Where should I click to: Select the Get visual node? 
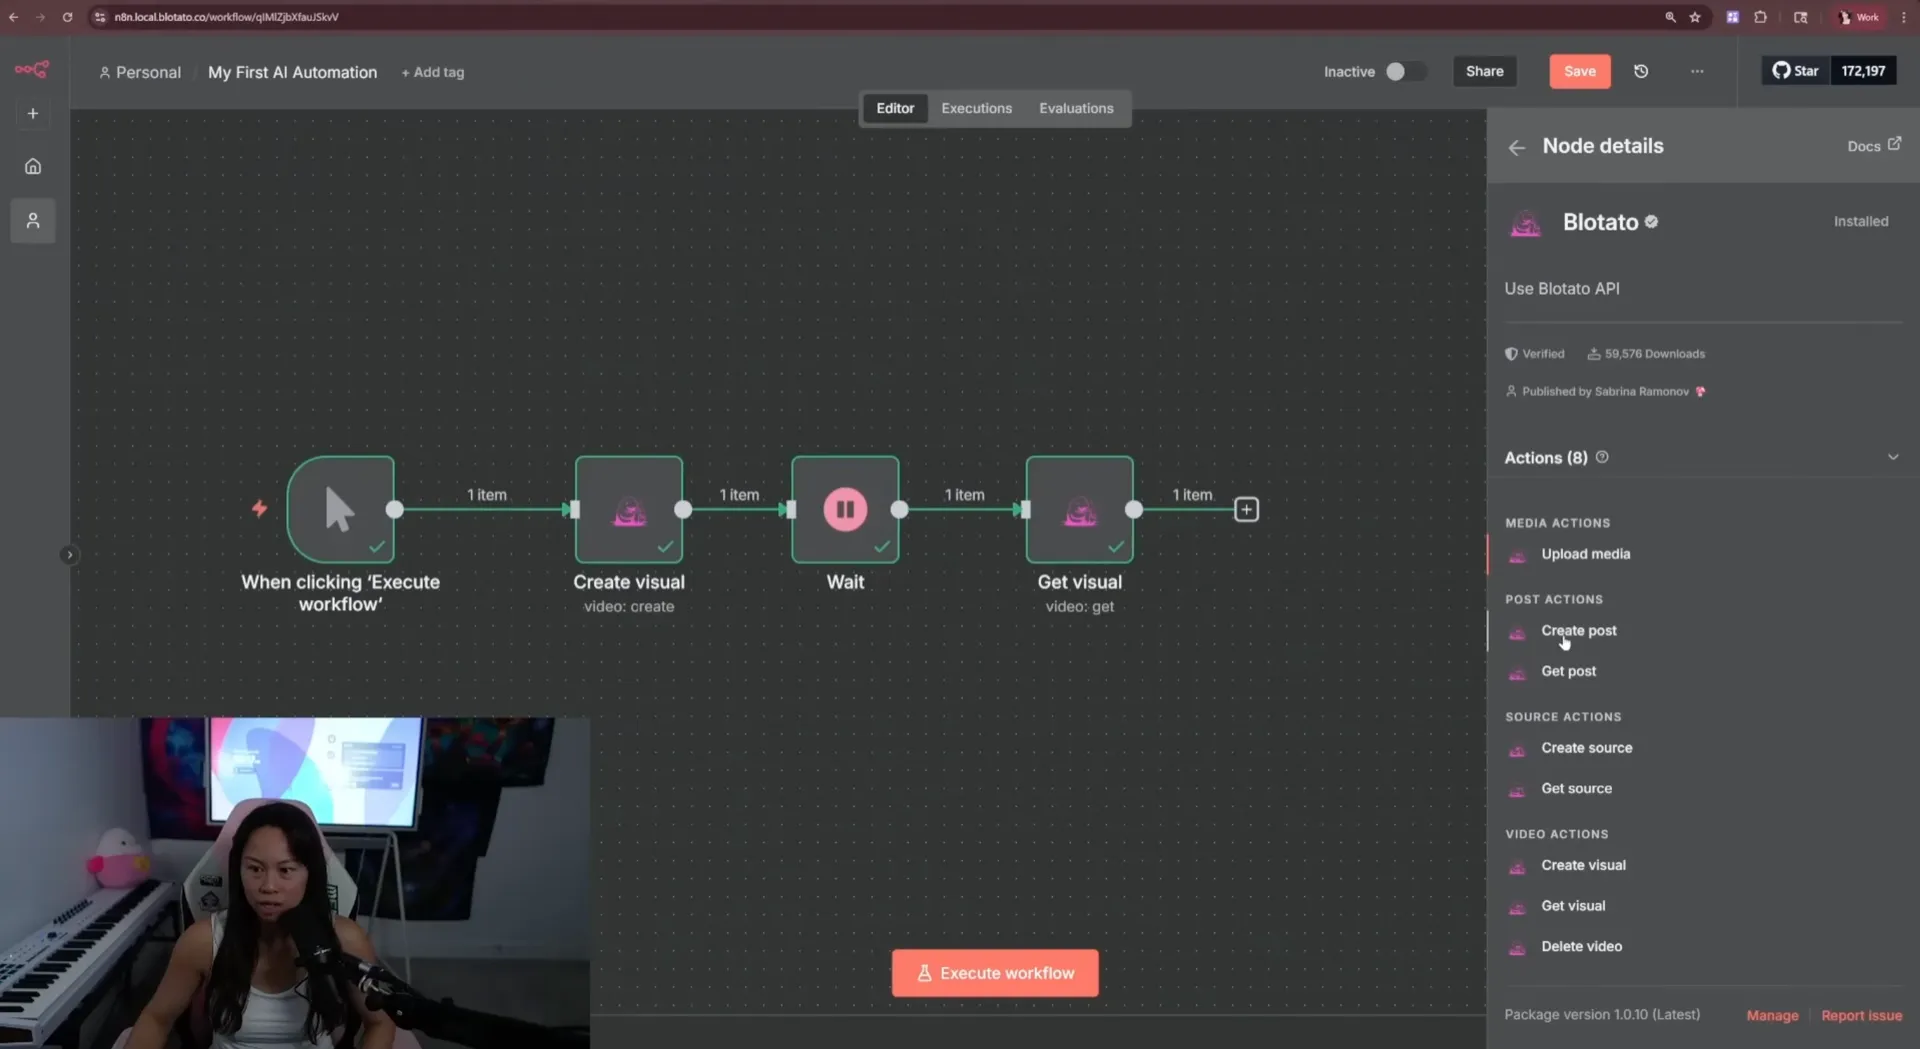click(1080, 509)
